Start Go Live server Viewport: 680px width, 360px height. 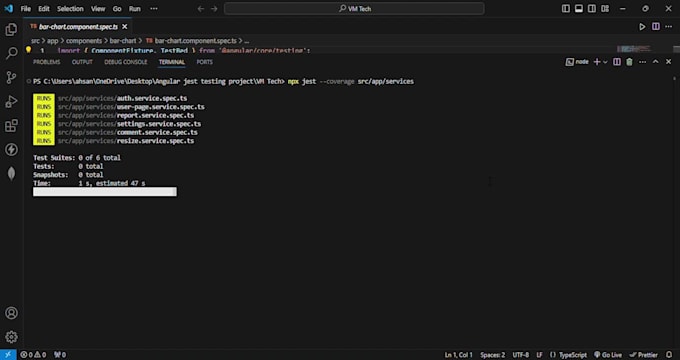point(608,355)
